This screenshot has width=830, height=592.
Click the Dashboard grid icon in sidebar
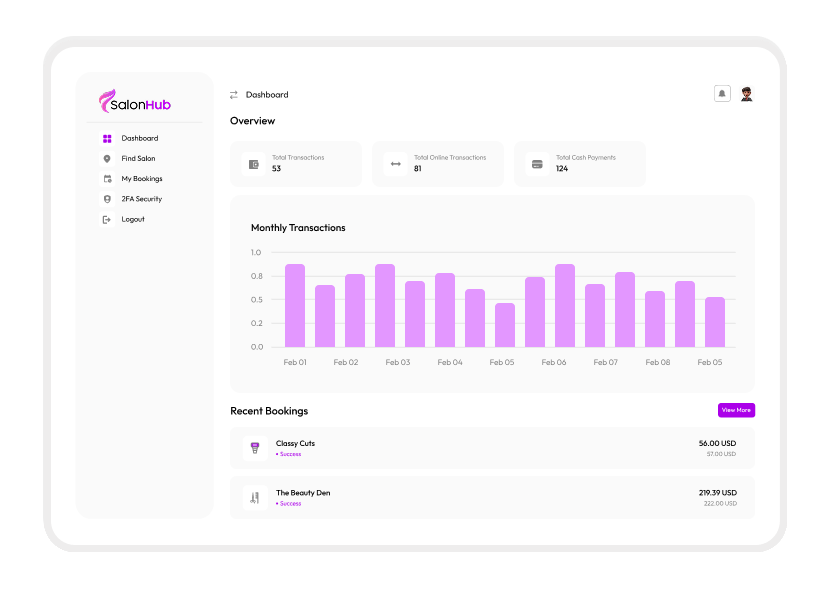point(107,139)
